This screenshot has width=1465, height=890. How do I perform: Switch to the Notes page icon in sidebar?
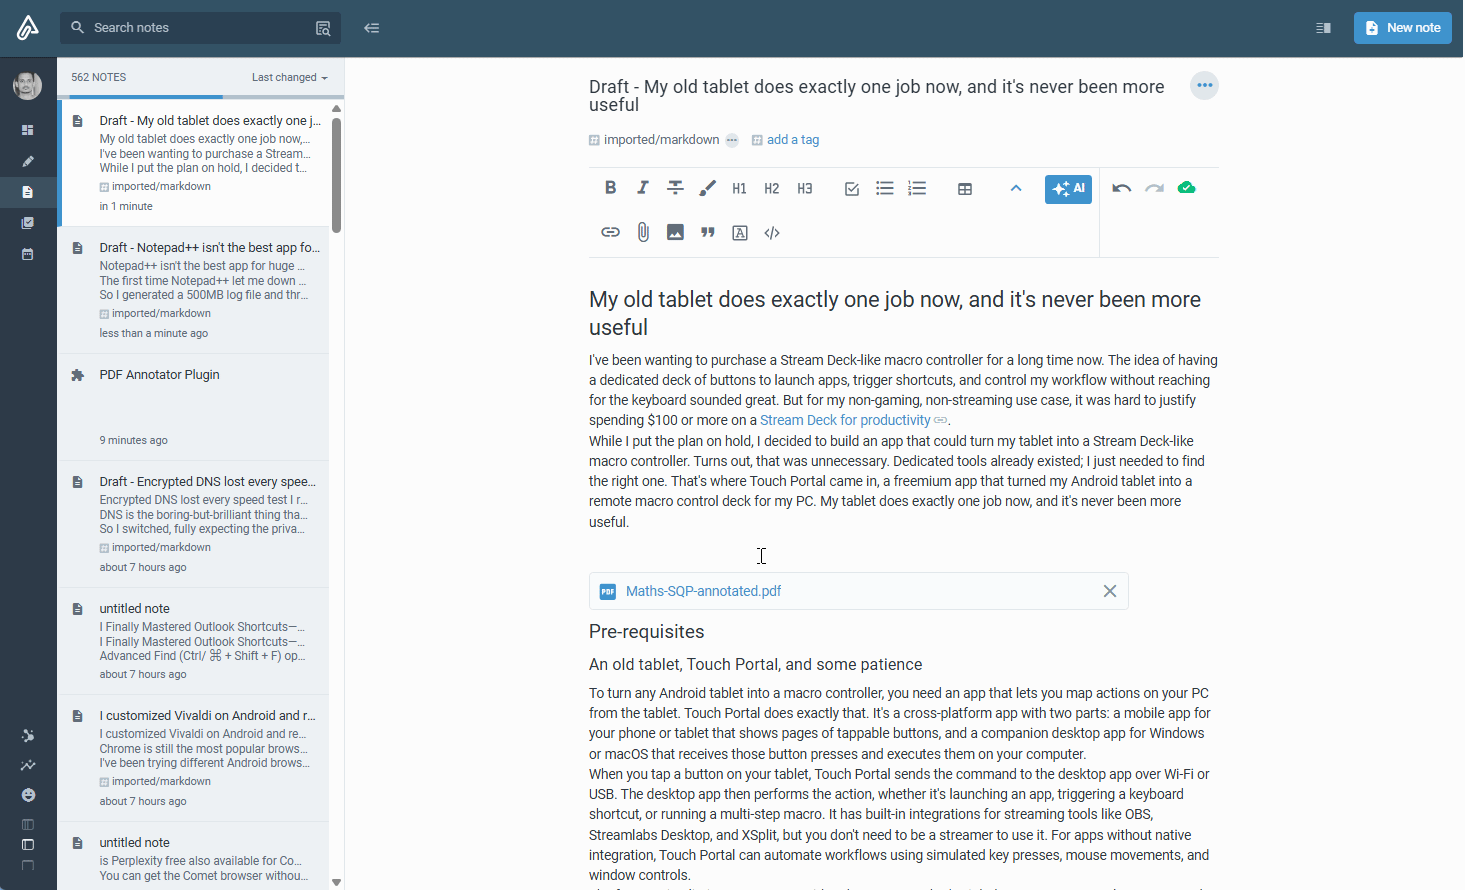click(x=28, y=192)
